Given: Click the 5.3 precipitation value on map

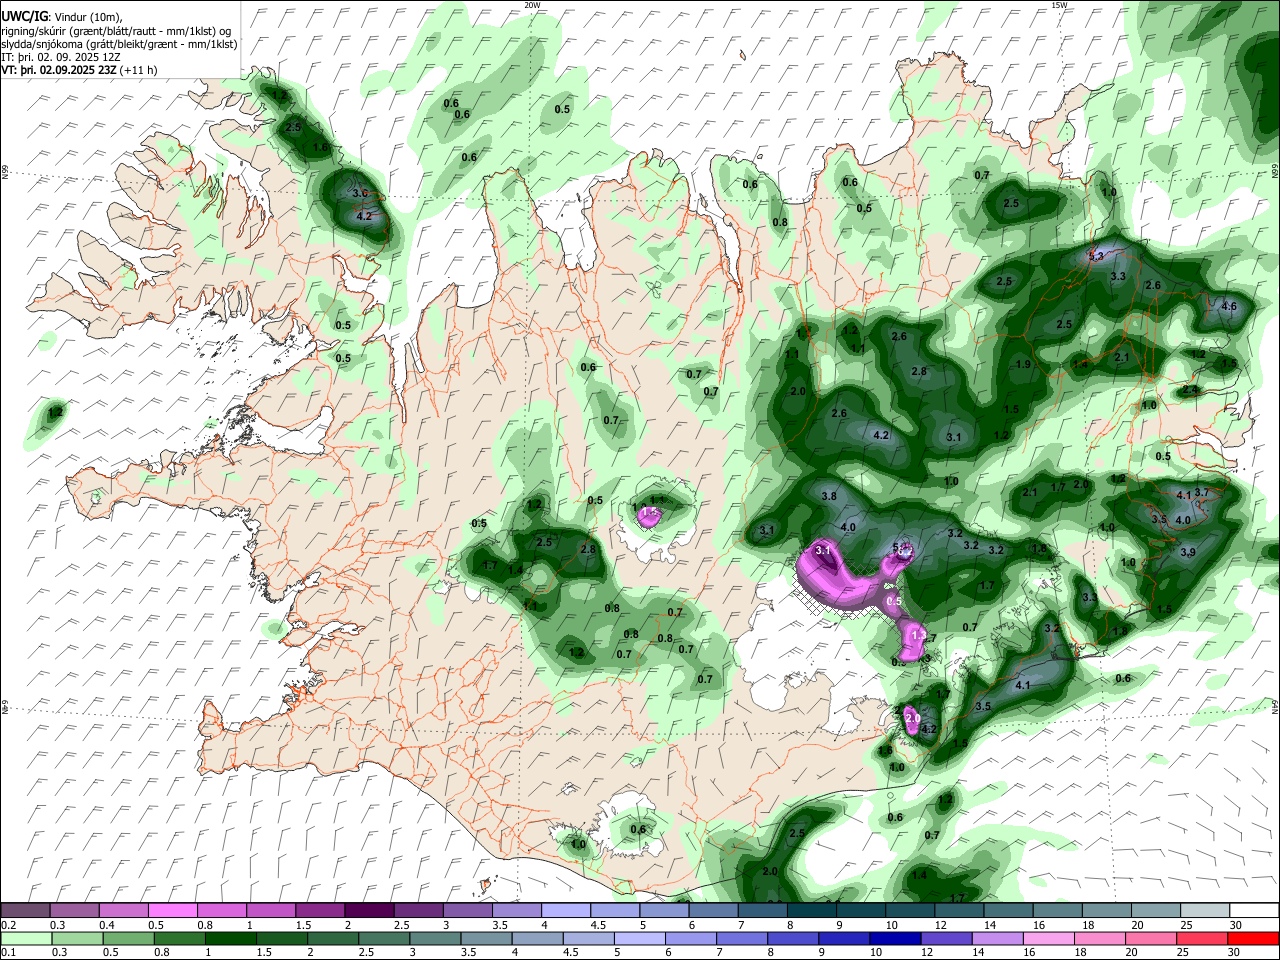Looking at the screenshot, I should point(1095,256).
